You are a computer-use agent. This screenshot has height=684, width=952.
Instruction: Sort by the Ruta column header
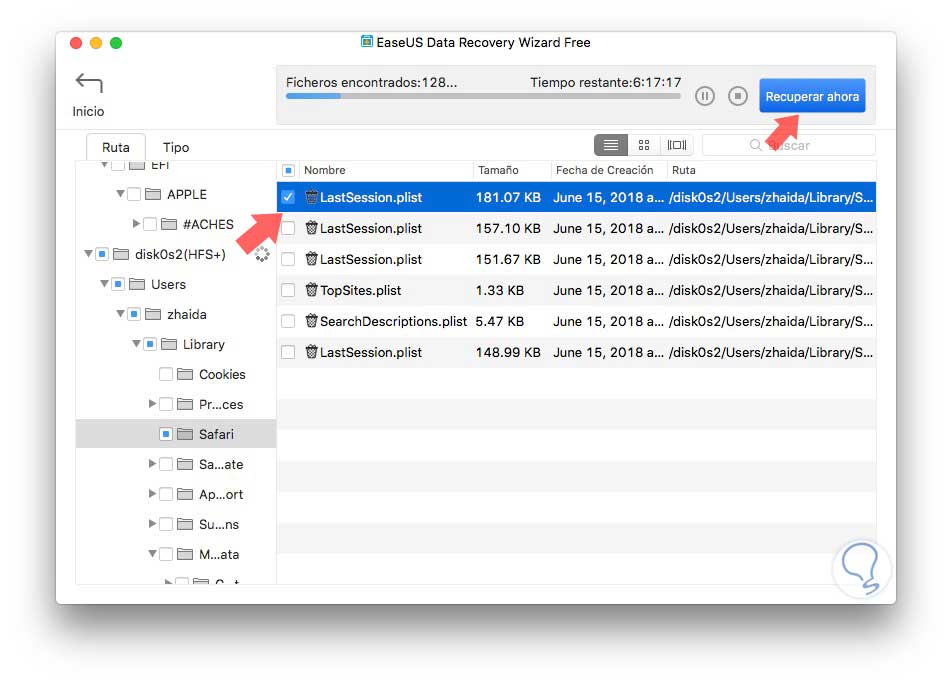771,171
